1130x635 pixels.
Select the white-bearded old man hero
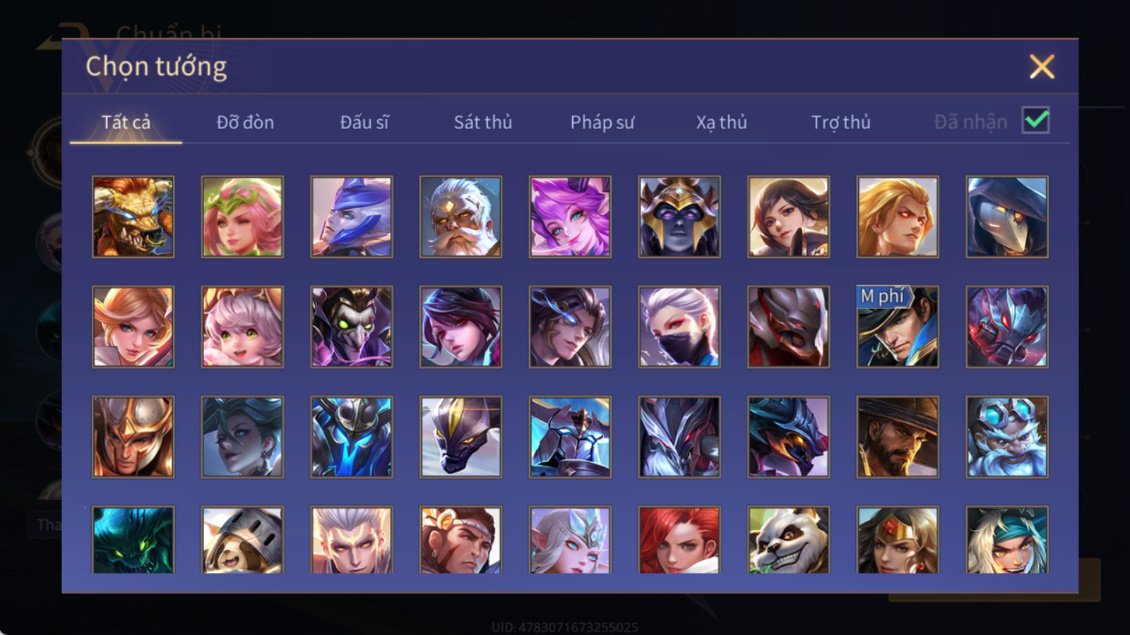(461, 217)
